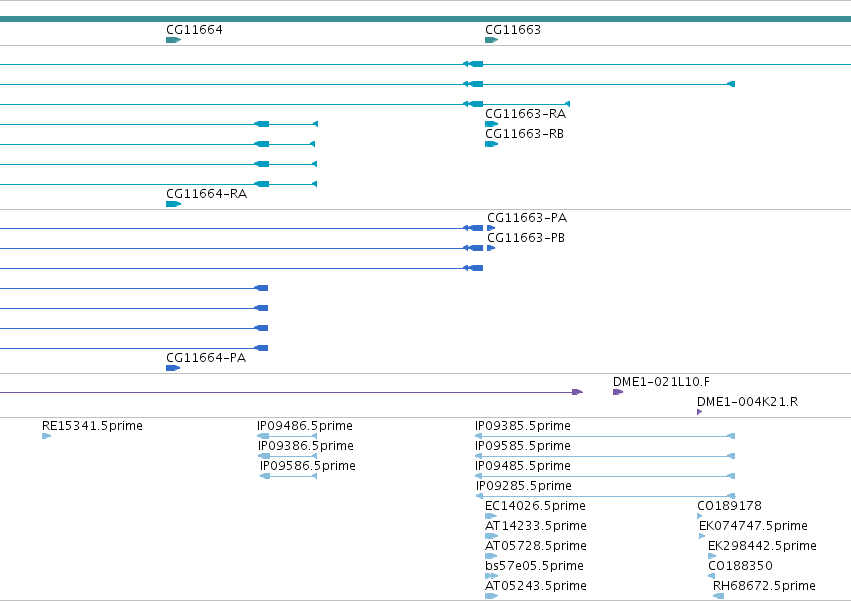This screenshot has width=851, height=601.
Task: Click the CO188350 label
Action: coord(740,566)
